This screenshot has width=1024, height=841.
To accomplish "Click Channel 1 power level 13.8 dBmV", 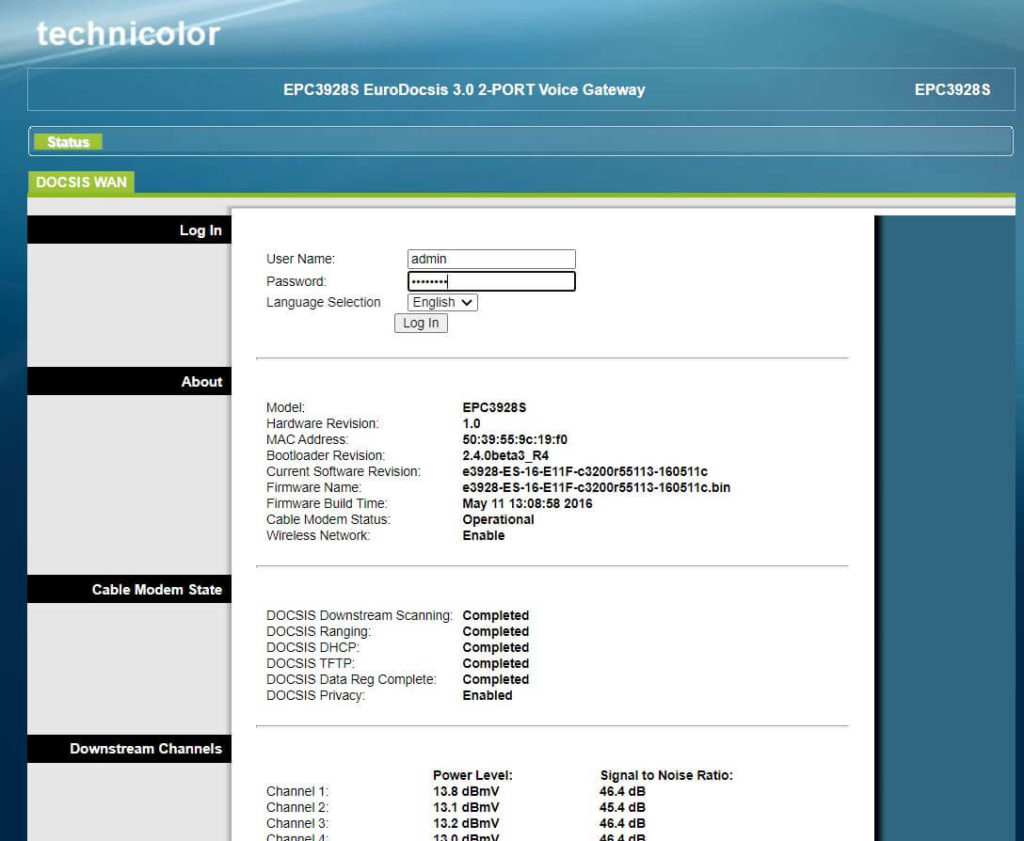I will pos(466,791).
